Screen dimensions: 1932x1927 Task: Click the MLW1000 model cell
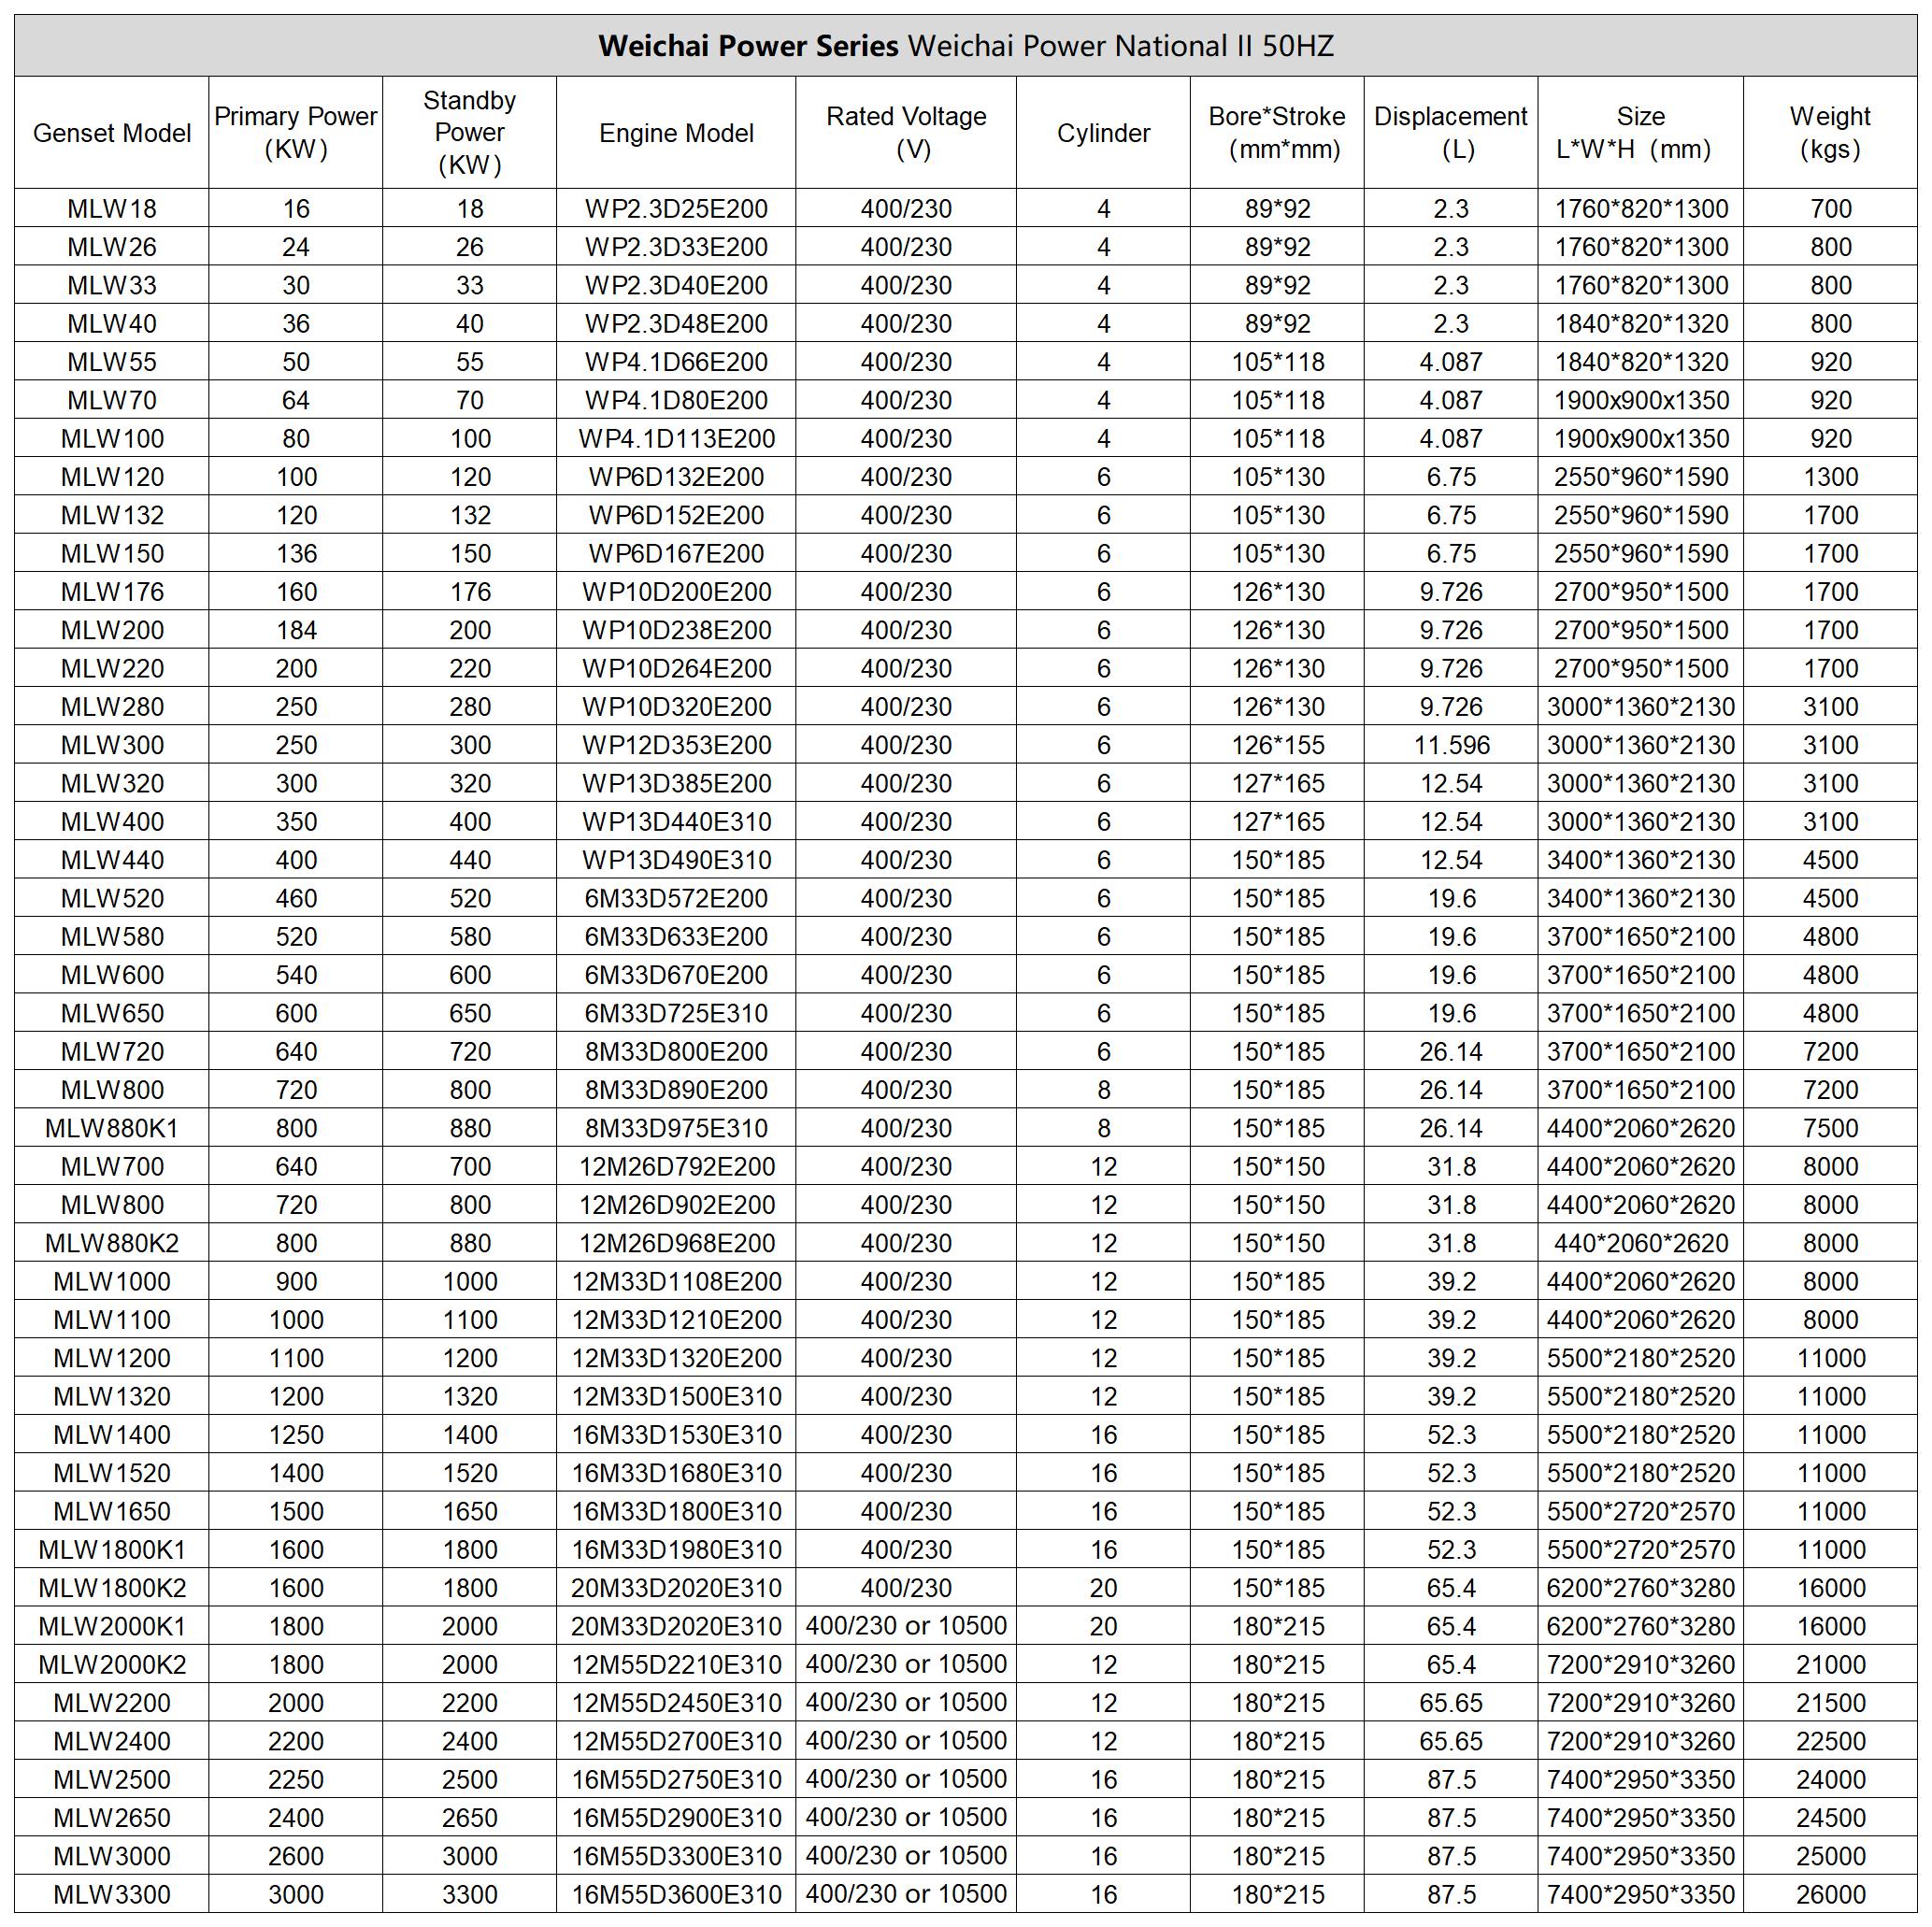click(x=112, y=1281)
